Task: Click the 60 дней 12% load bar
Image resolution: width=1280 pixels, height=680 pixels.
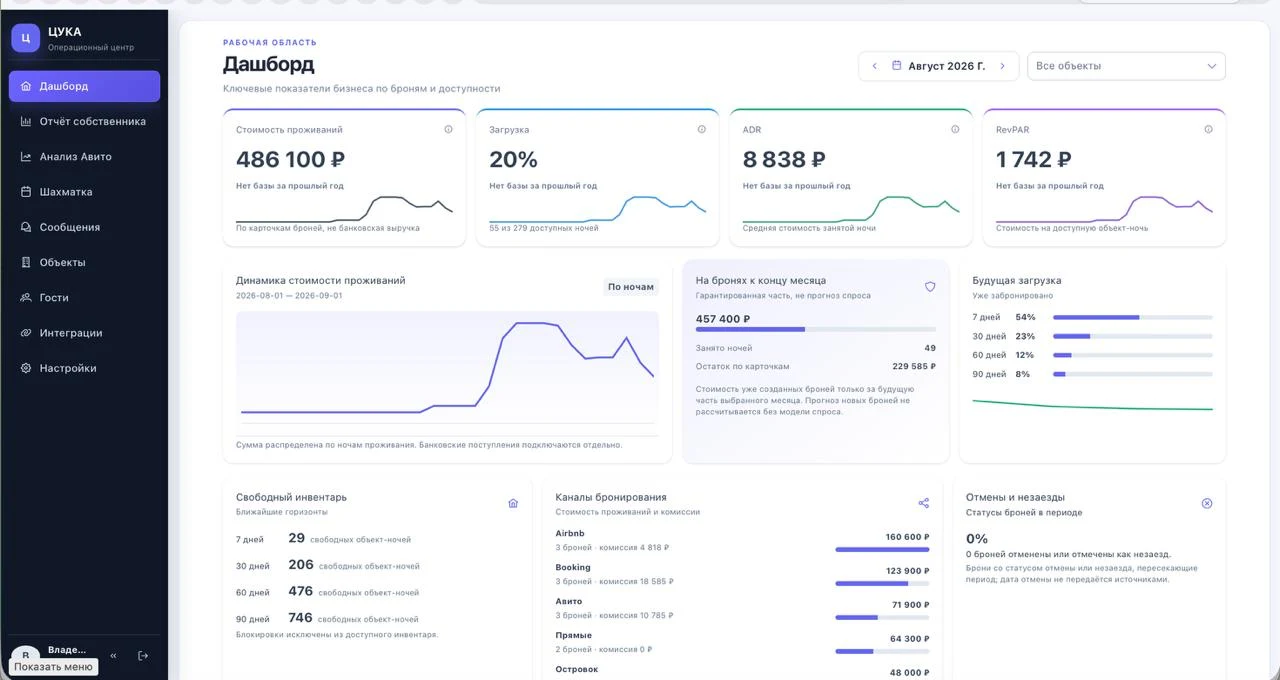Action: 1133,355
